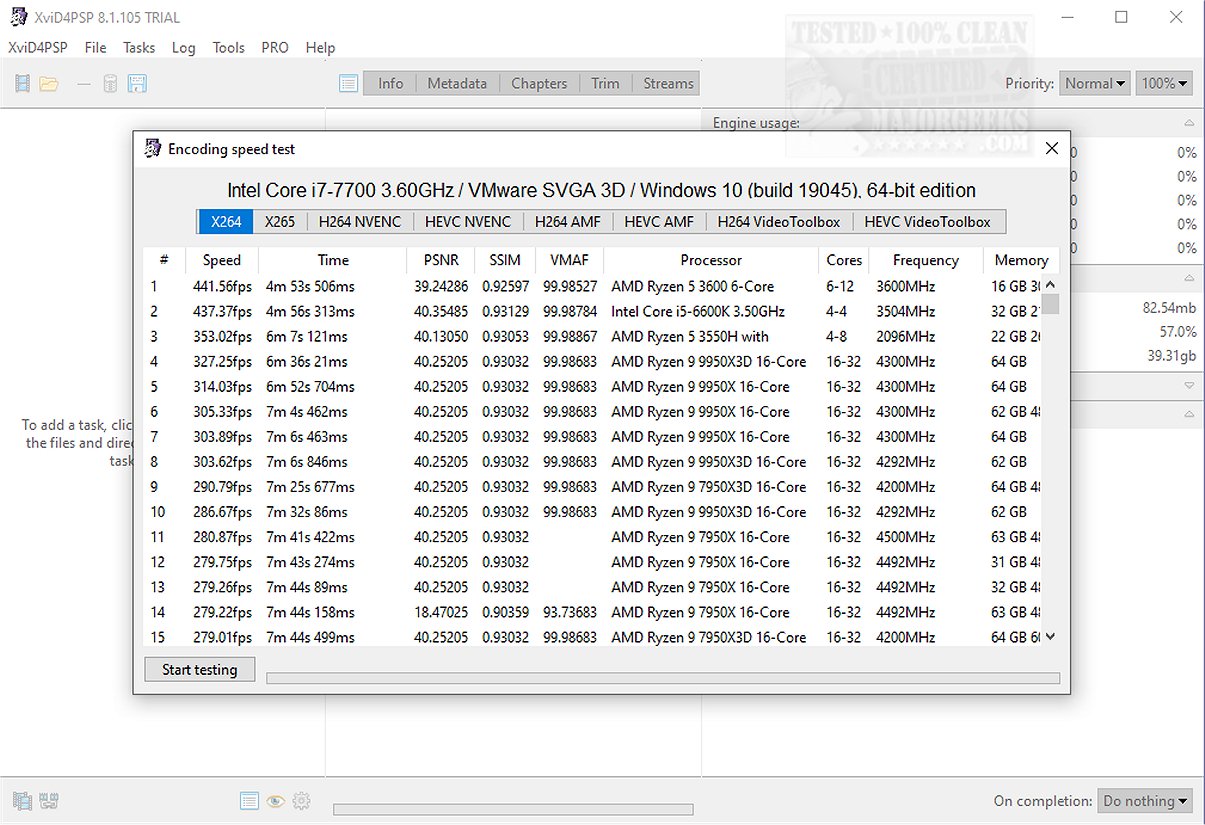
Task: Sort results by Frequency column header
Action: [x=926, y=260]
